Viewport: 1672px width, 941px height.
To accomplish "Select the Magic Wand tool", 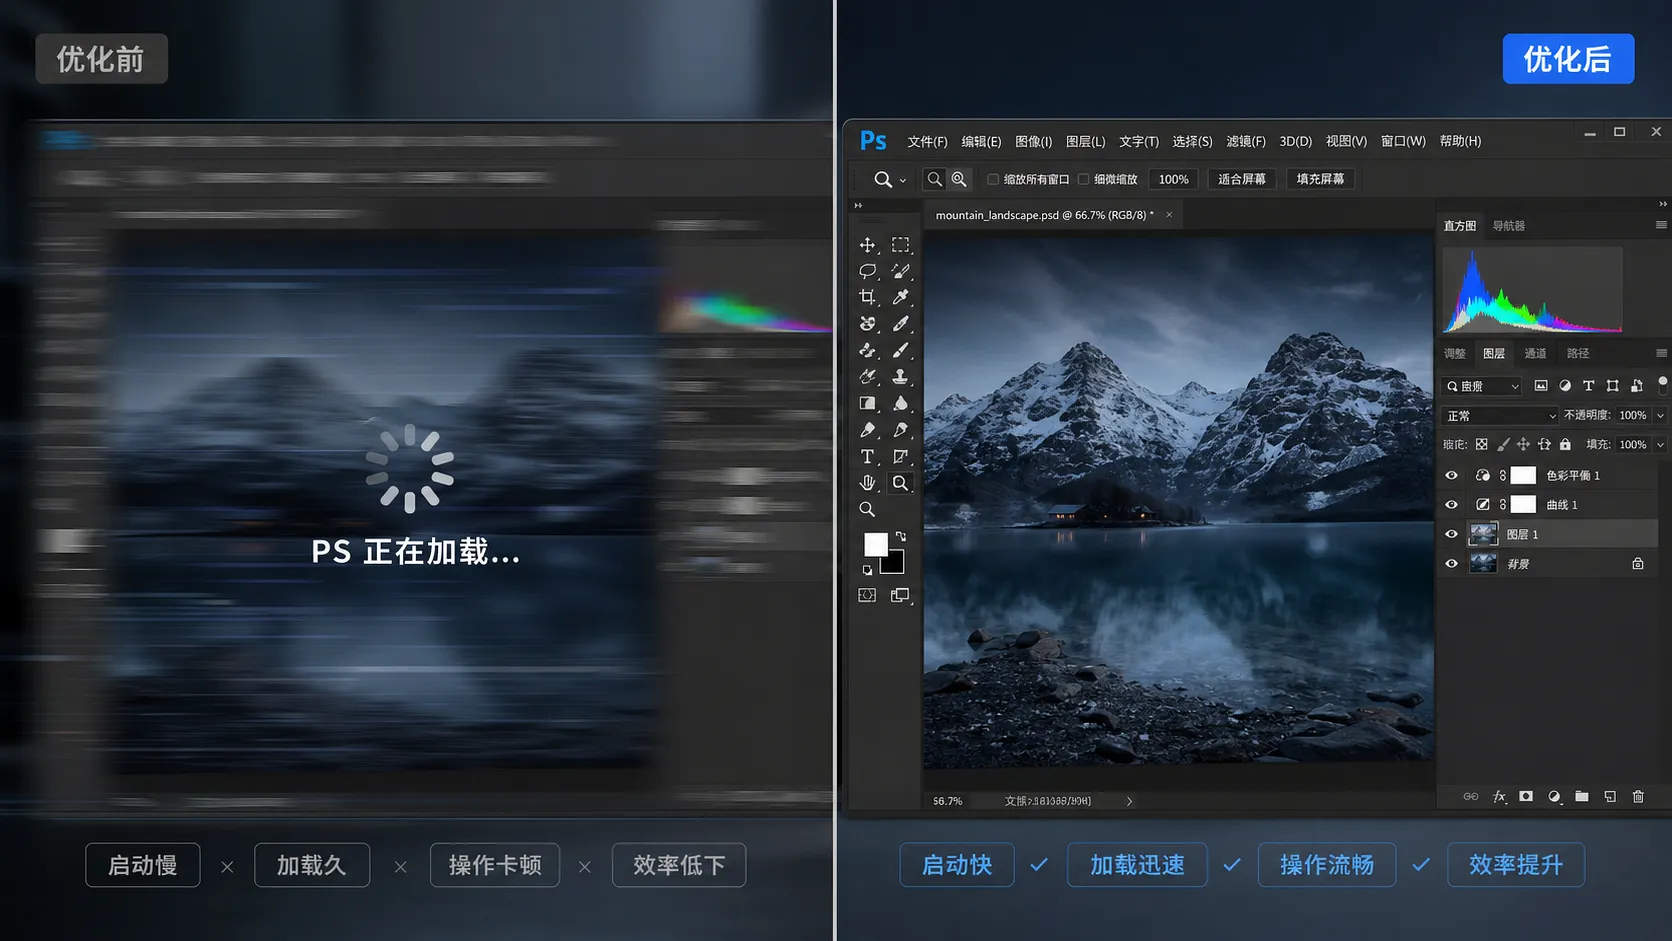I will tap(900, 271).
